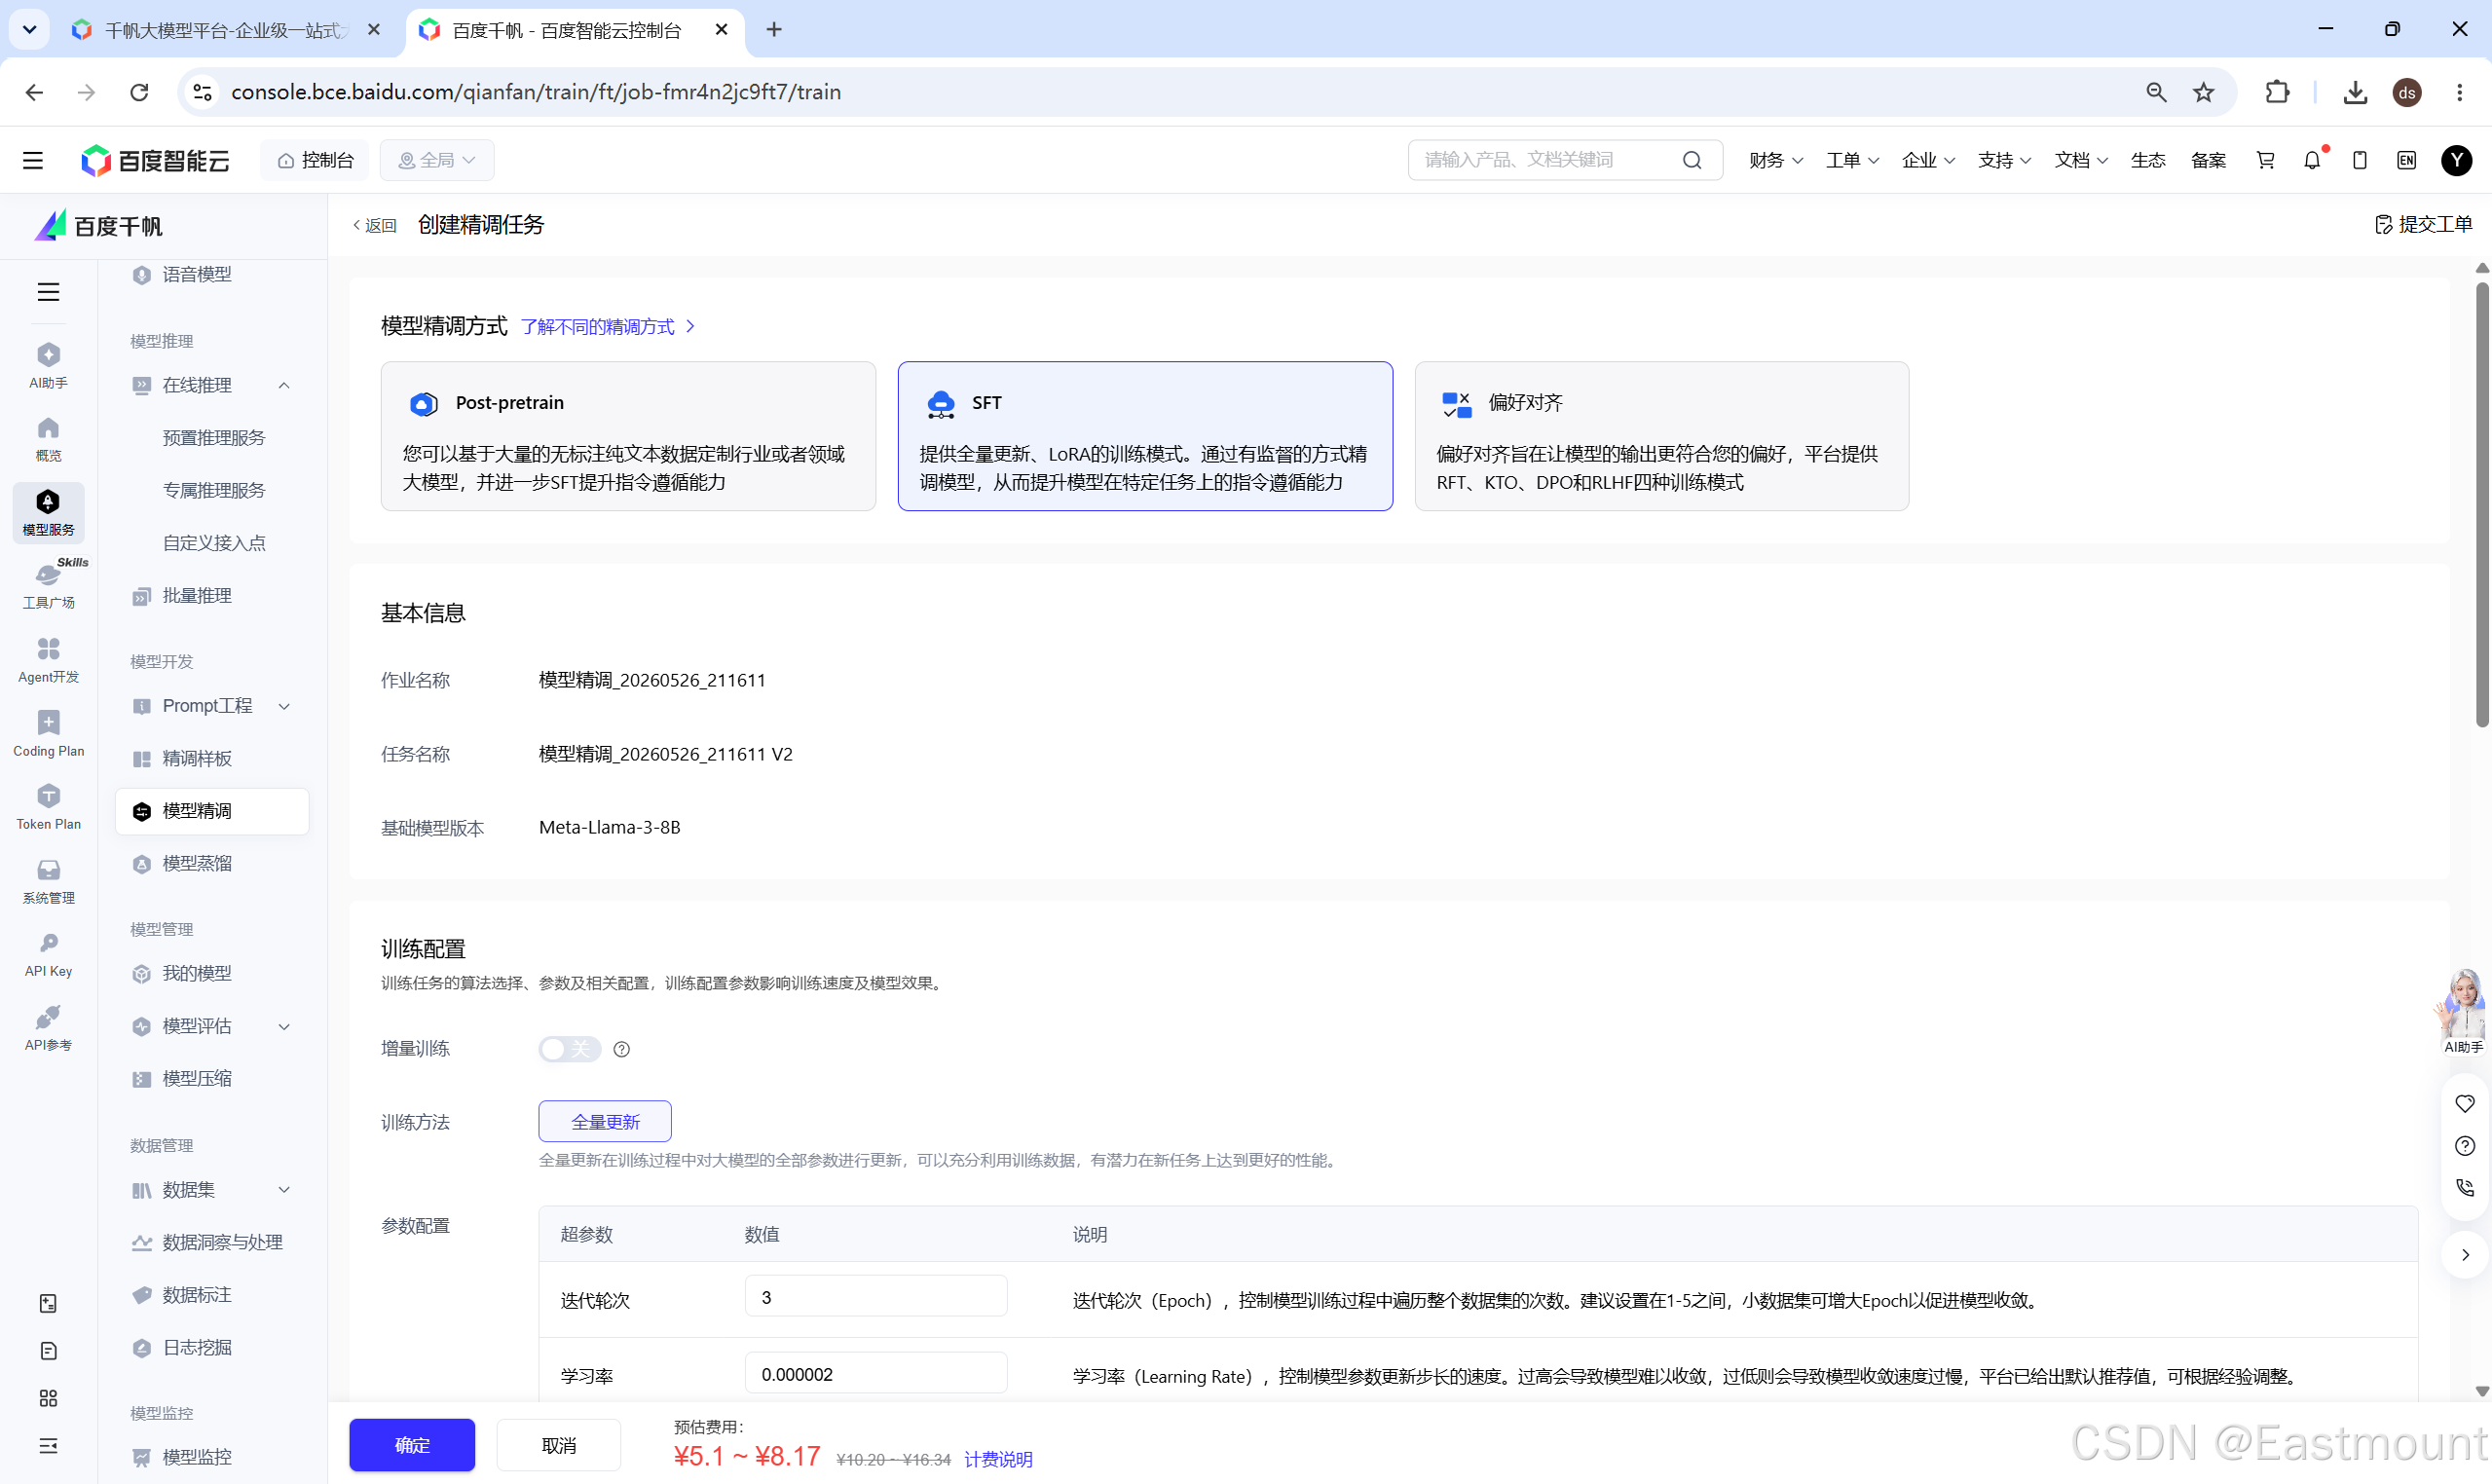The image size is (2492, 1484).
Task: Open the floating AI助手 avatar
Action: [x=2462, y=1010]
